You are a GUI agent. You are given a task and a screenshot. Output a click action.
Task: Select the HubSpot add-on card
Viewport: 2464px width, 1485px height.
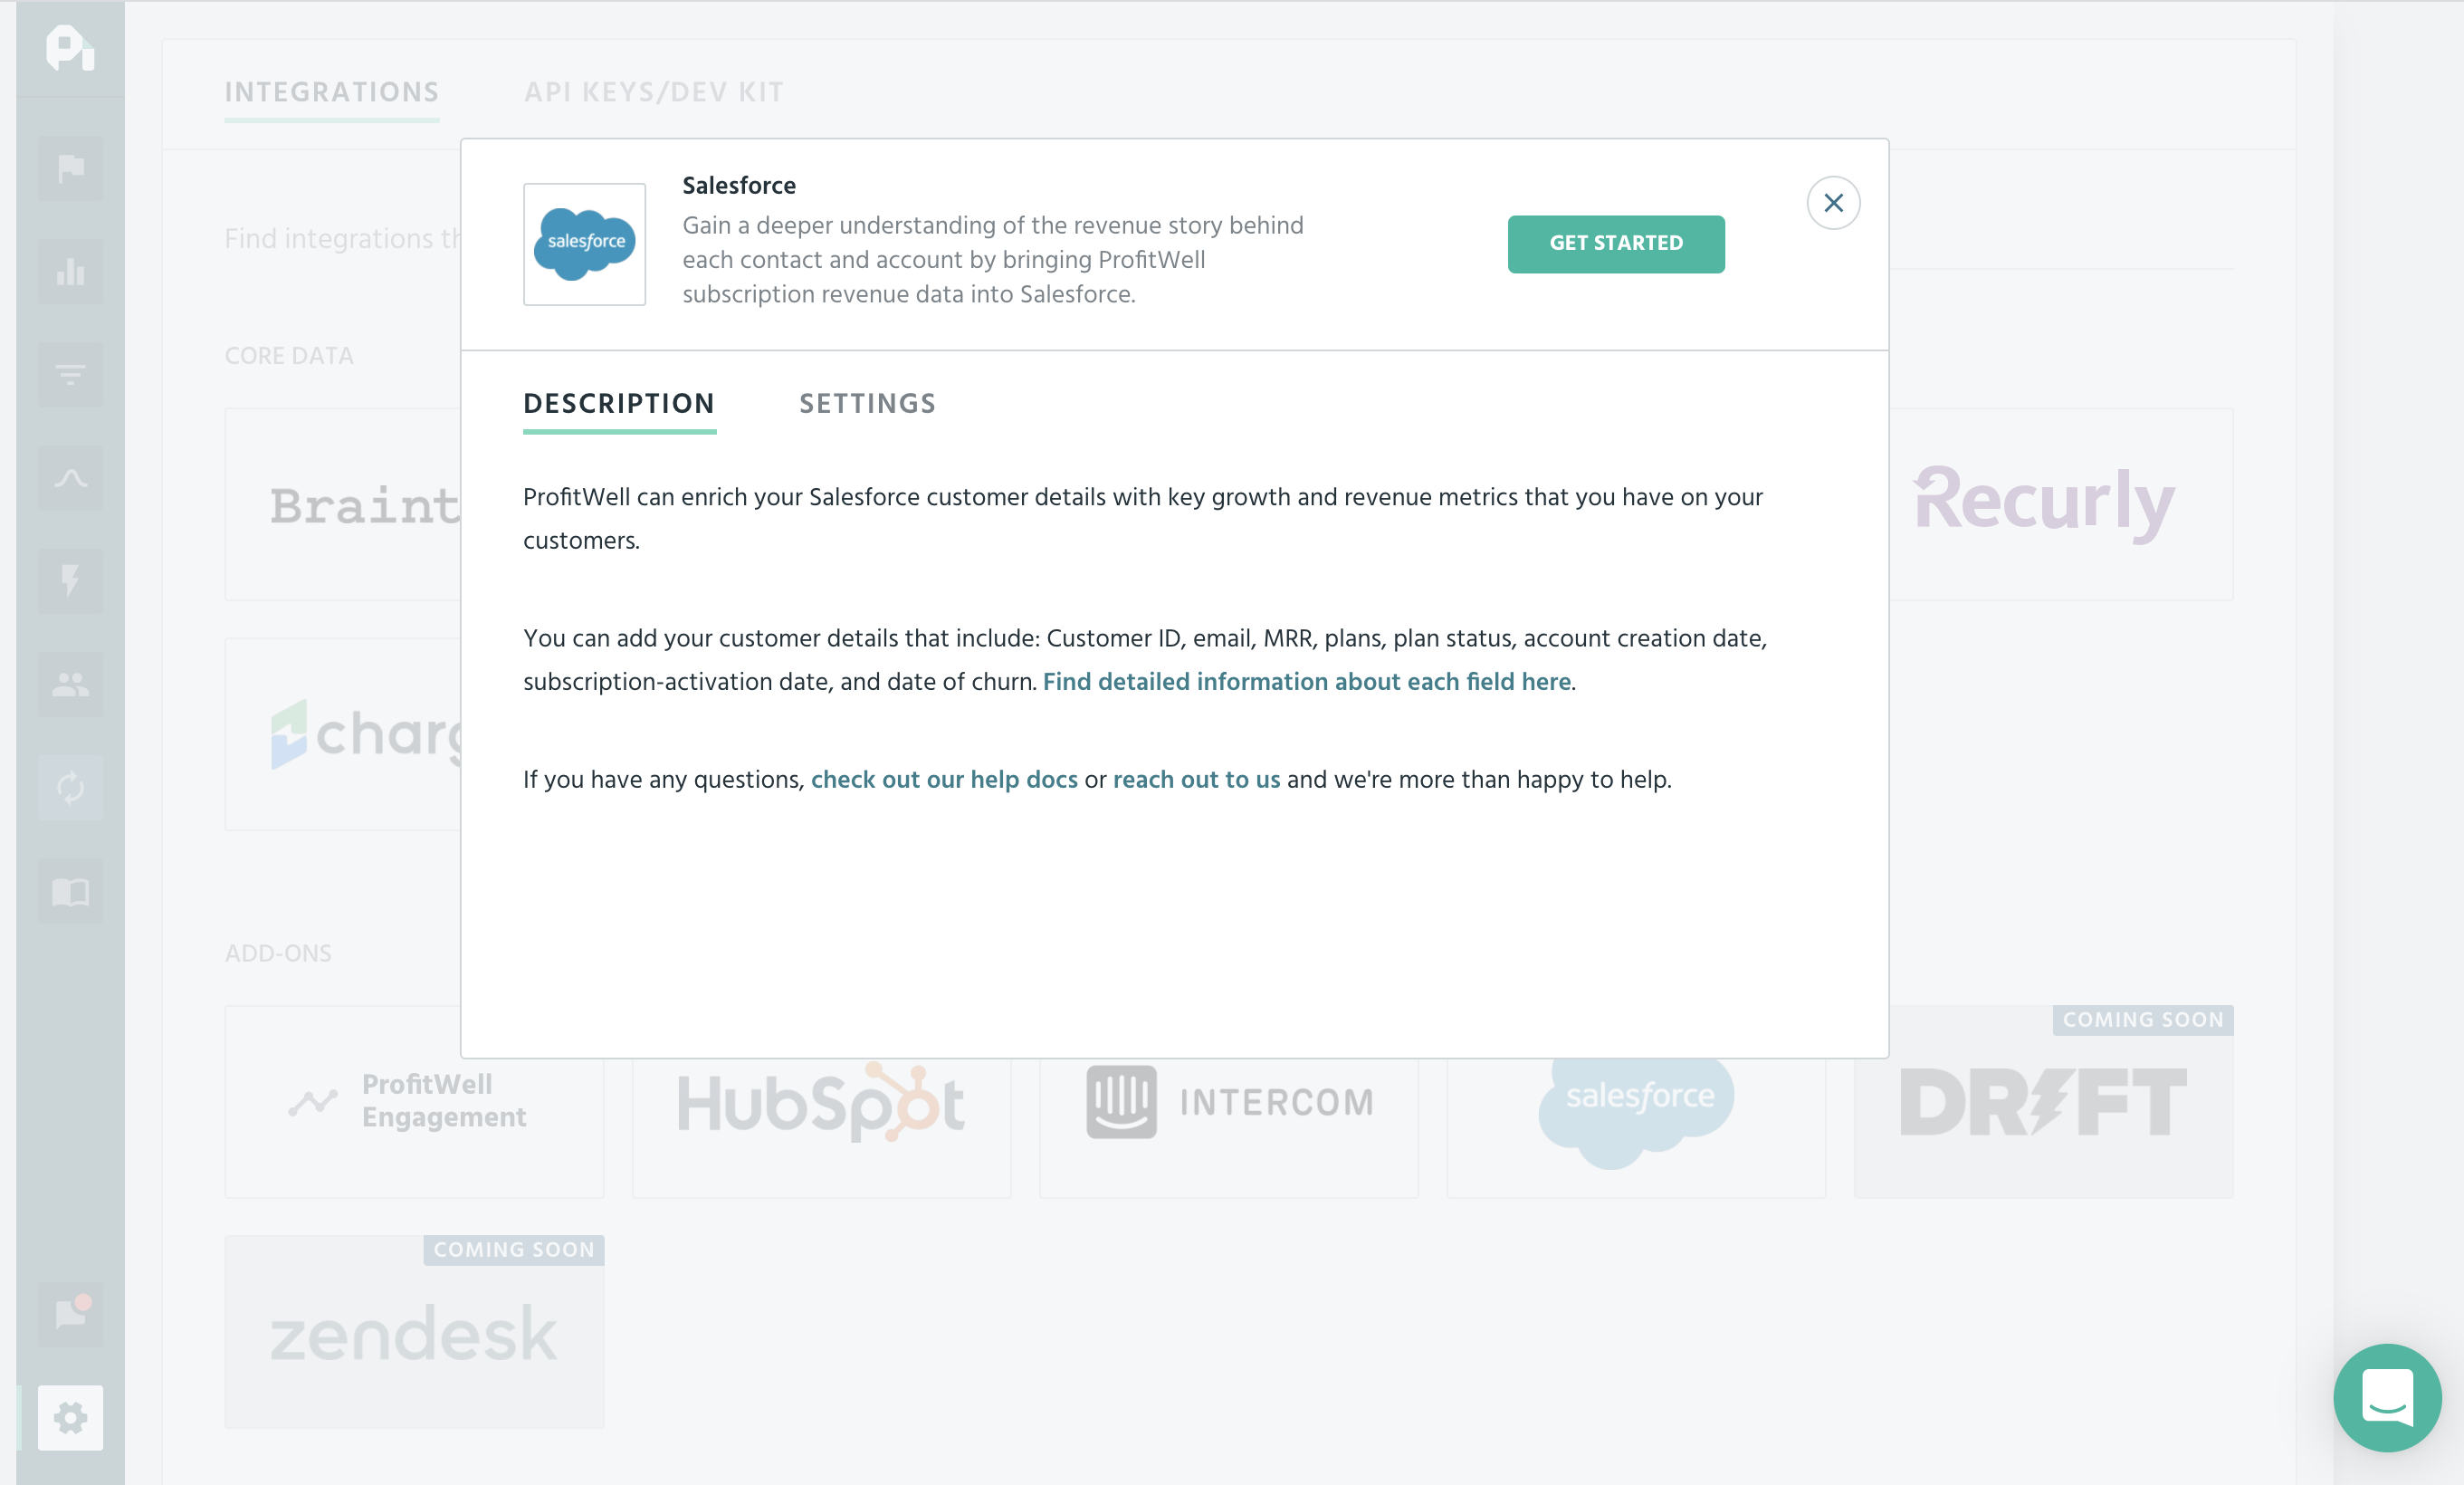coord(821,1127)
